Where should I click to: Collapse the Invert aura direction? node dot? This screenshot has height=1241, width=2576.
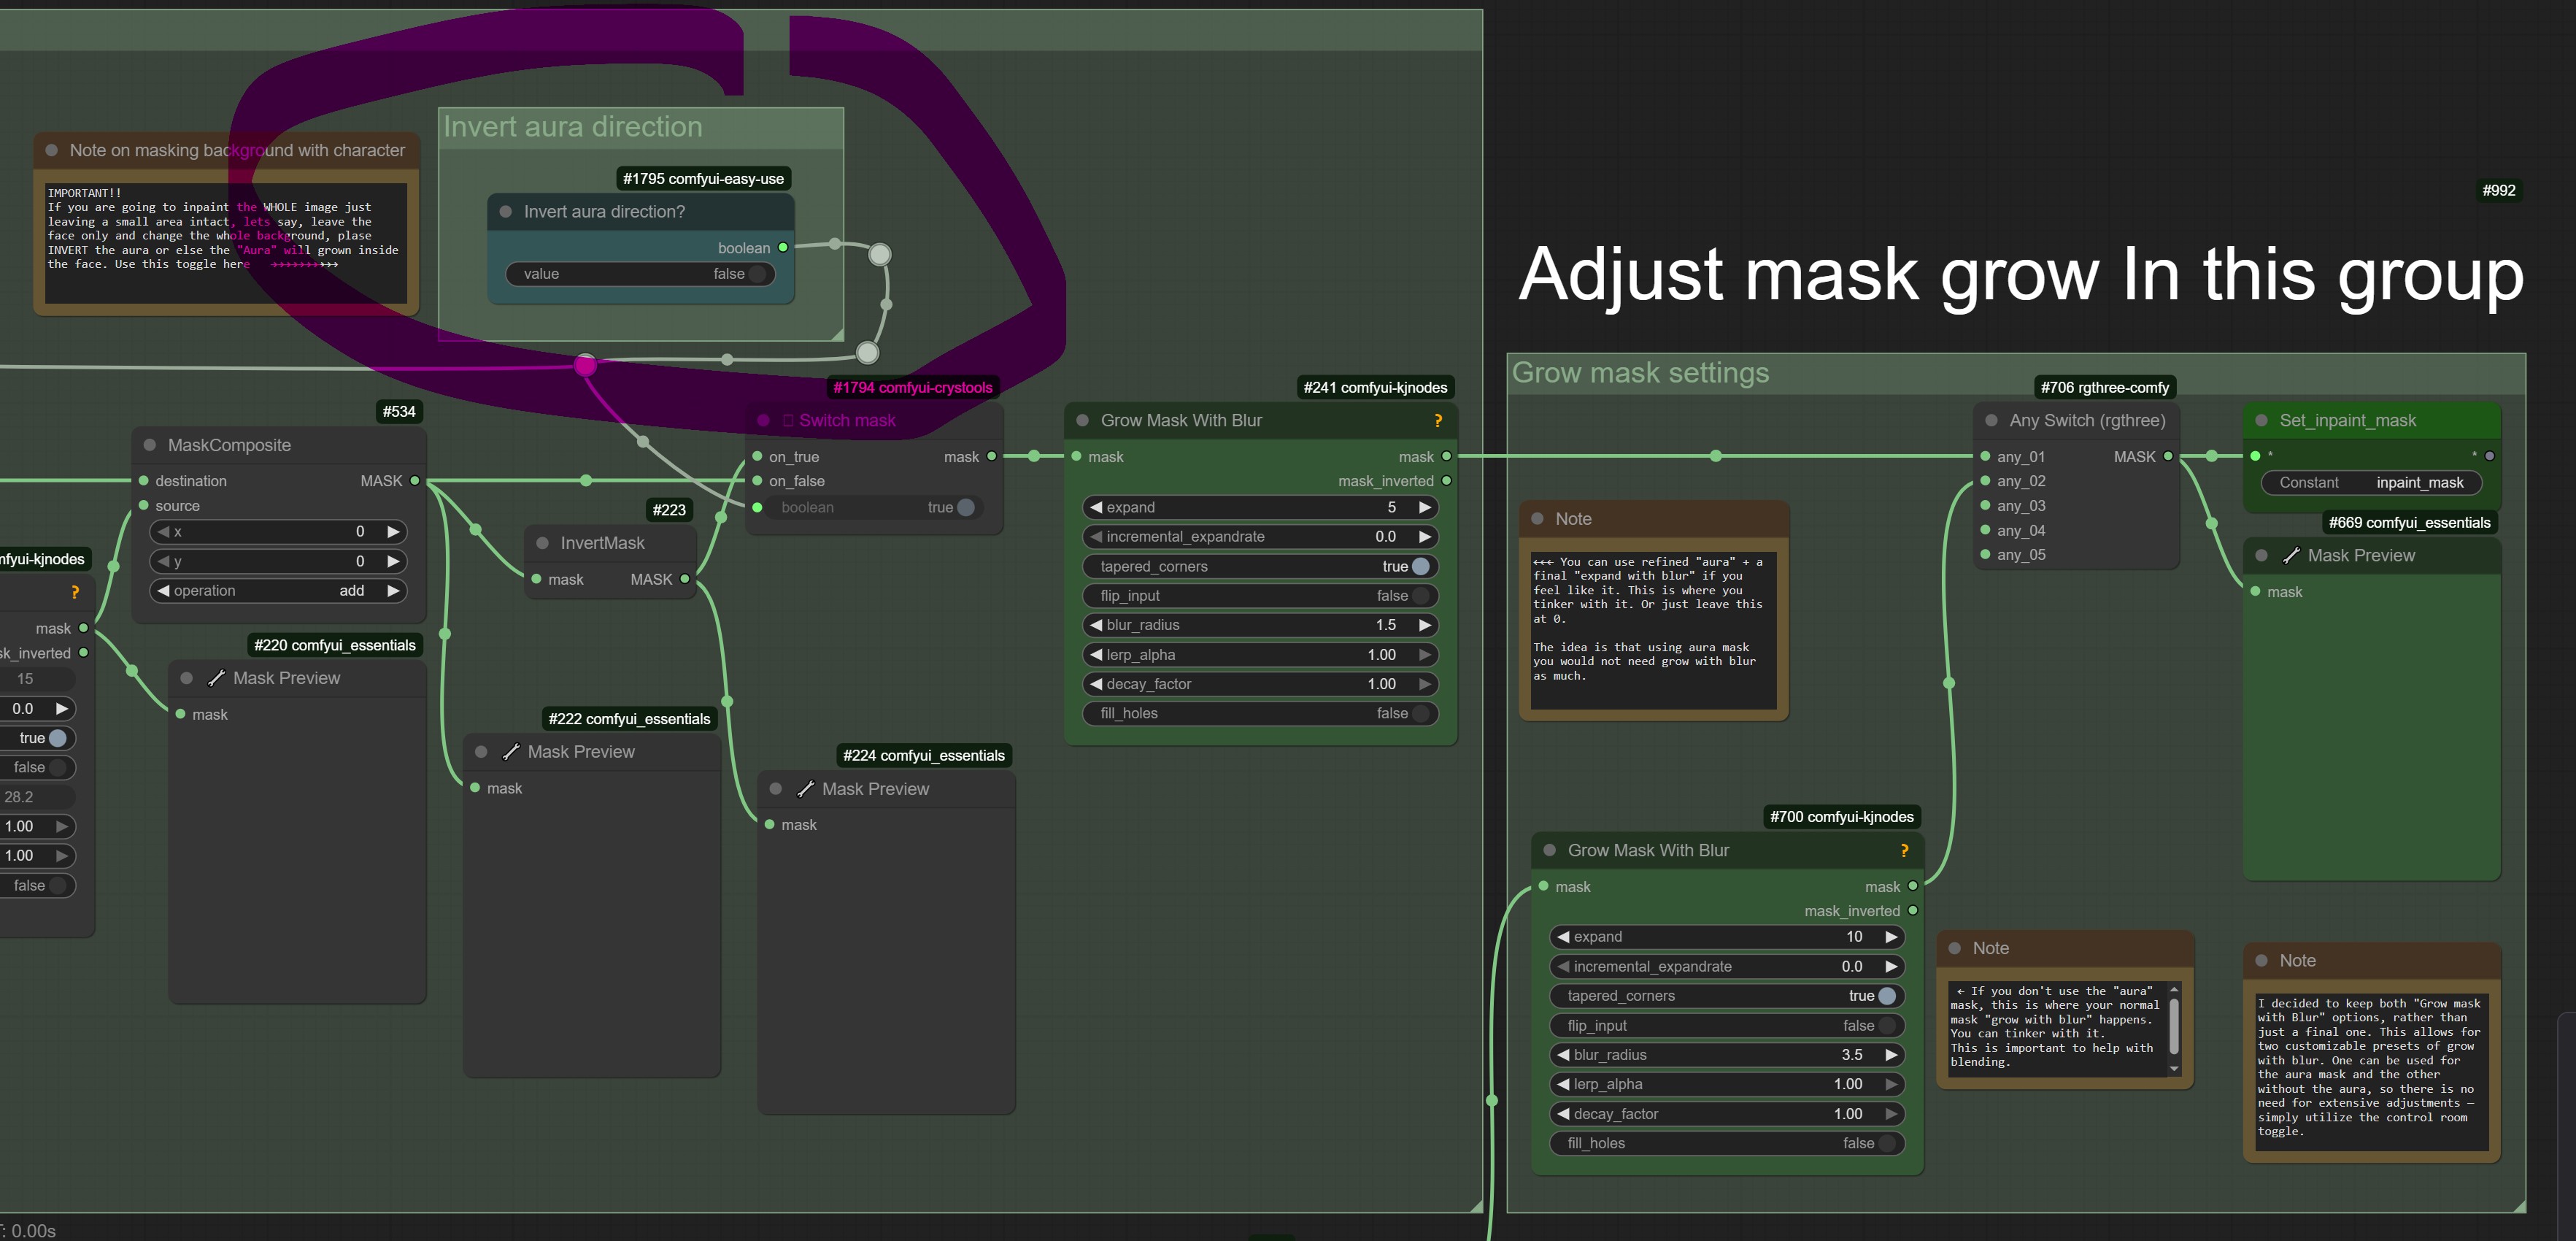point(506,212)
